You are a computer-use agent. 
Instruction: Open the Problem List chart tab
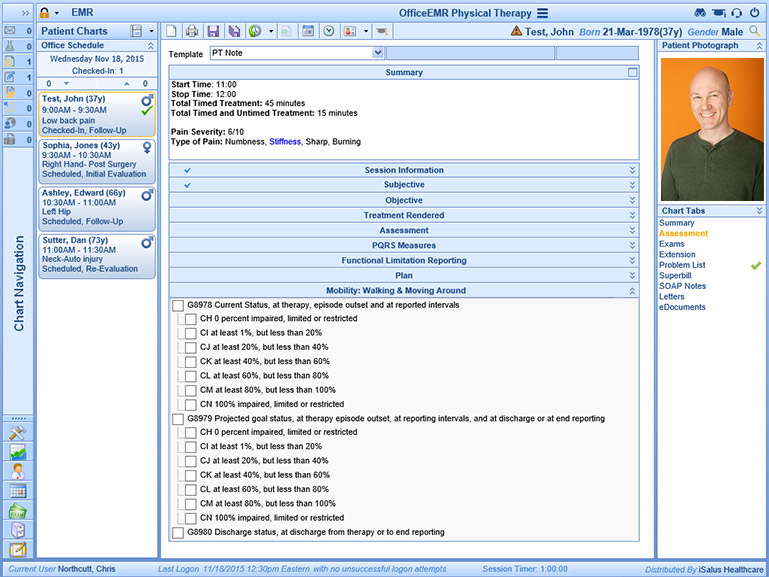coord(682,265)
